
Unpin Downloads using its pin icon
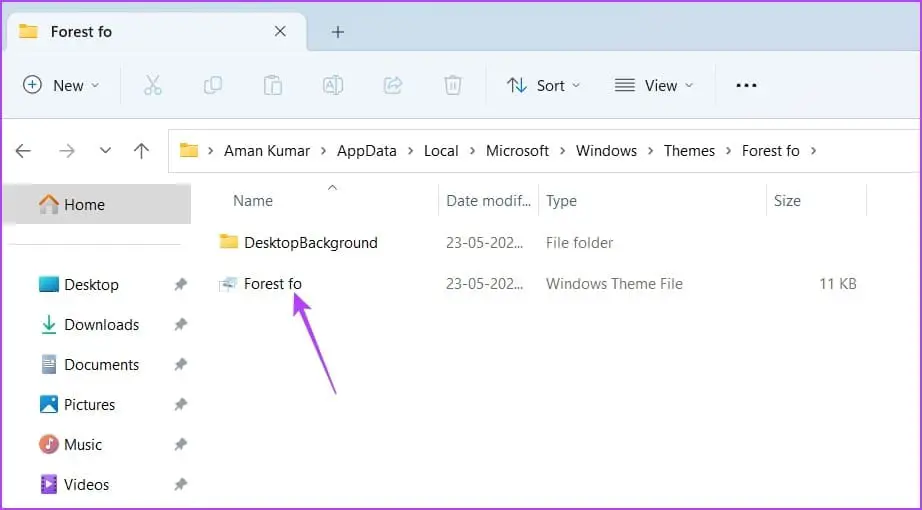pyautogui.click(x=181, y=325)
